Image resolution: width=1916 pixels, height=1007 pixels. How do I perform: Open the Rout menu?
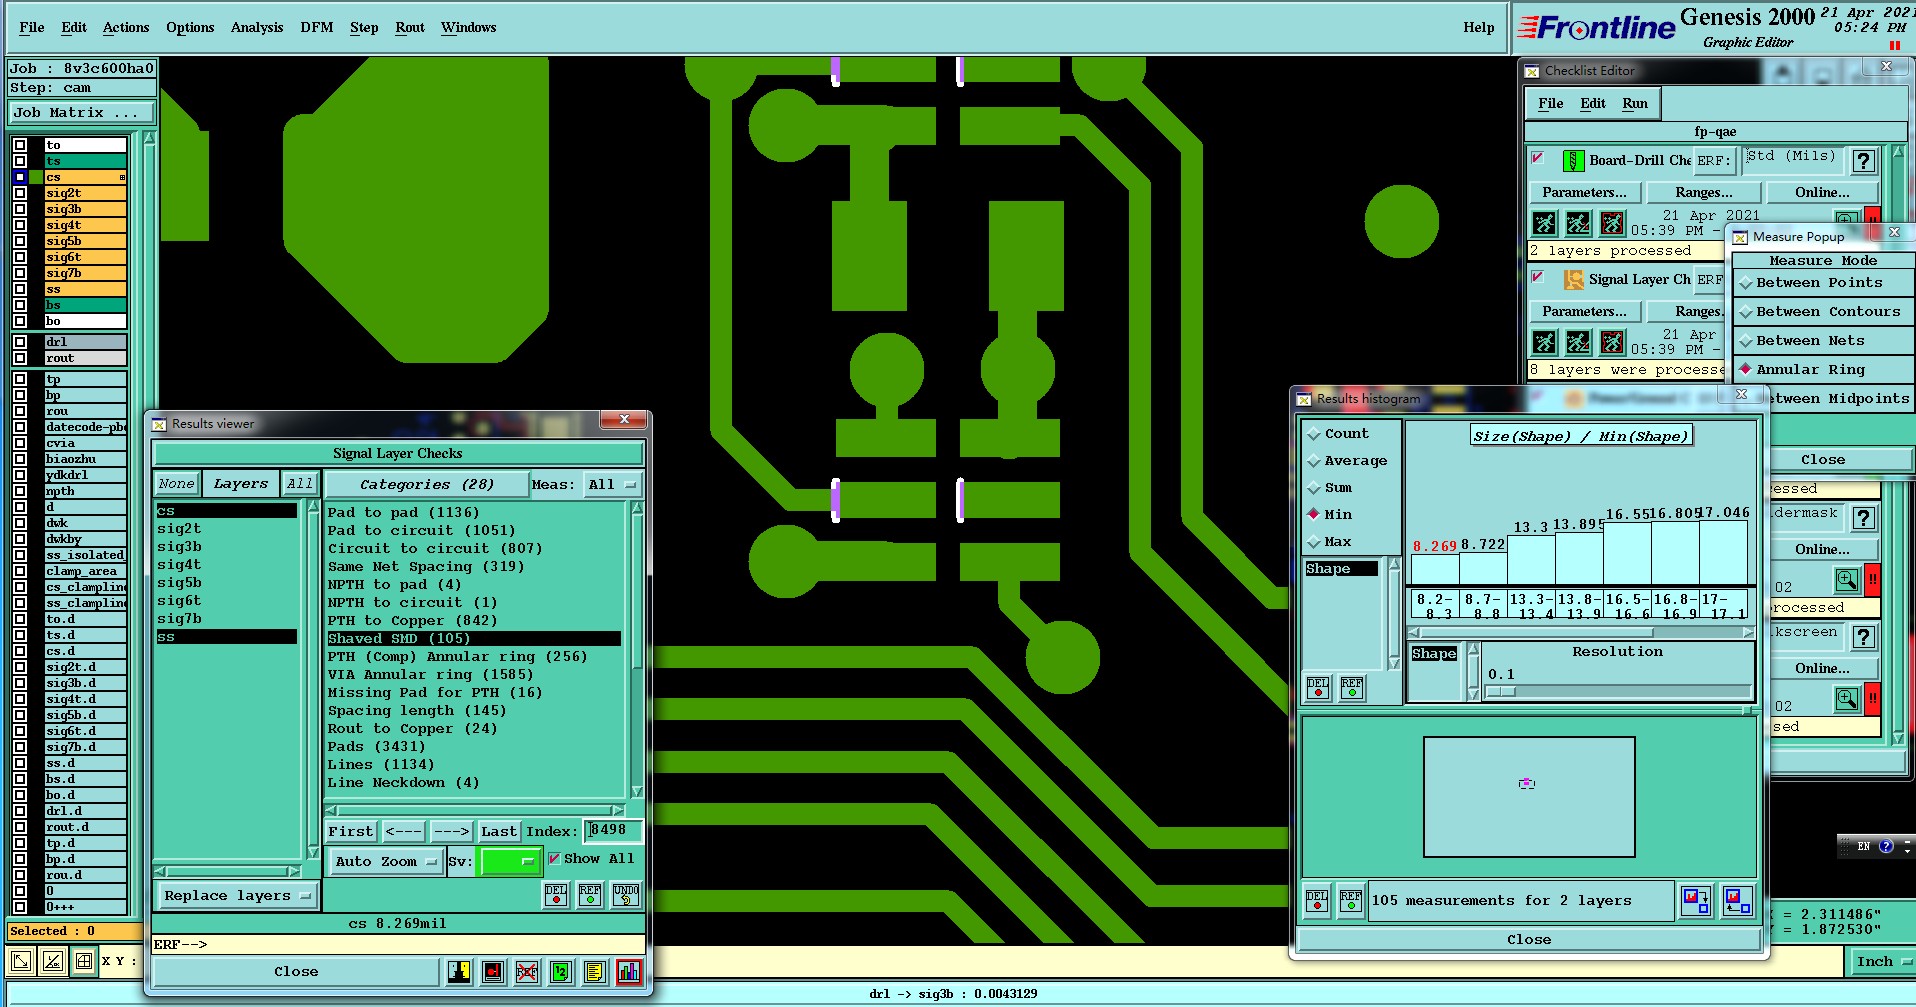(410, 28)
